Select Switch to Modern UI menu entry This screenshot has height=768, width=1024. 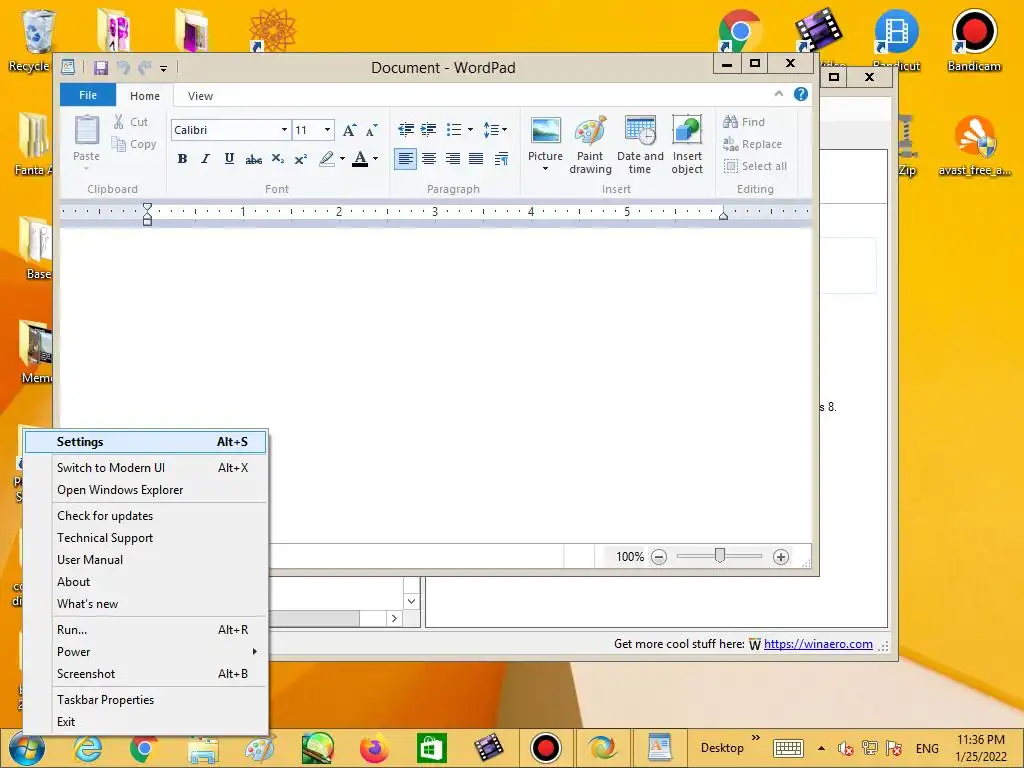(146, 468)
